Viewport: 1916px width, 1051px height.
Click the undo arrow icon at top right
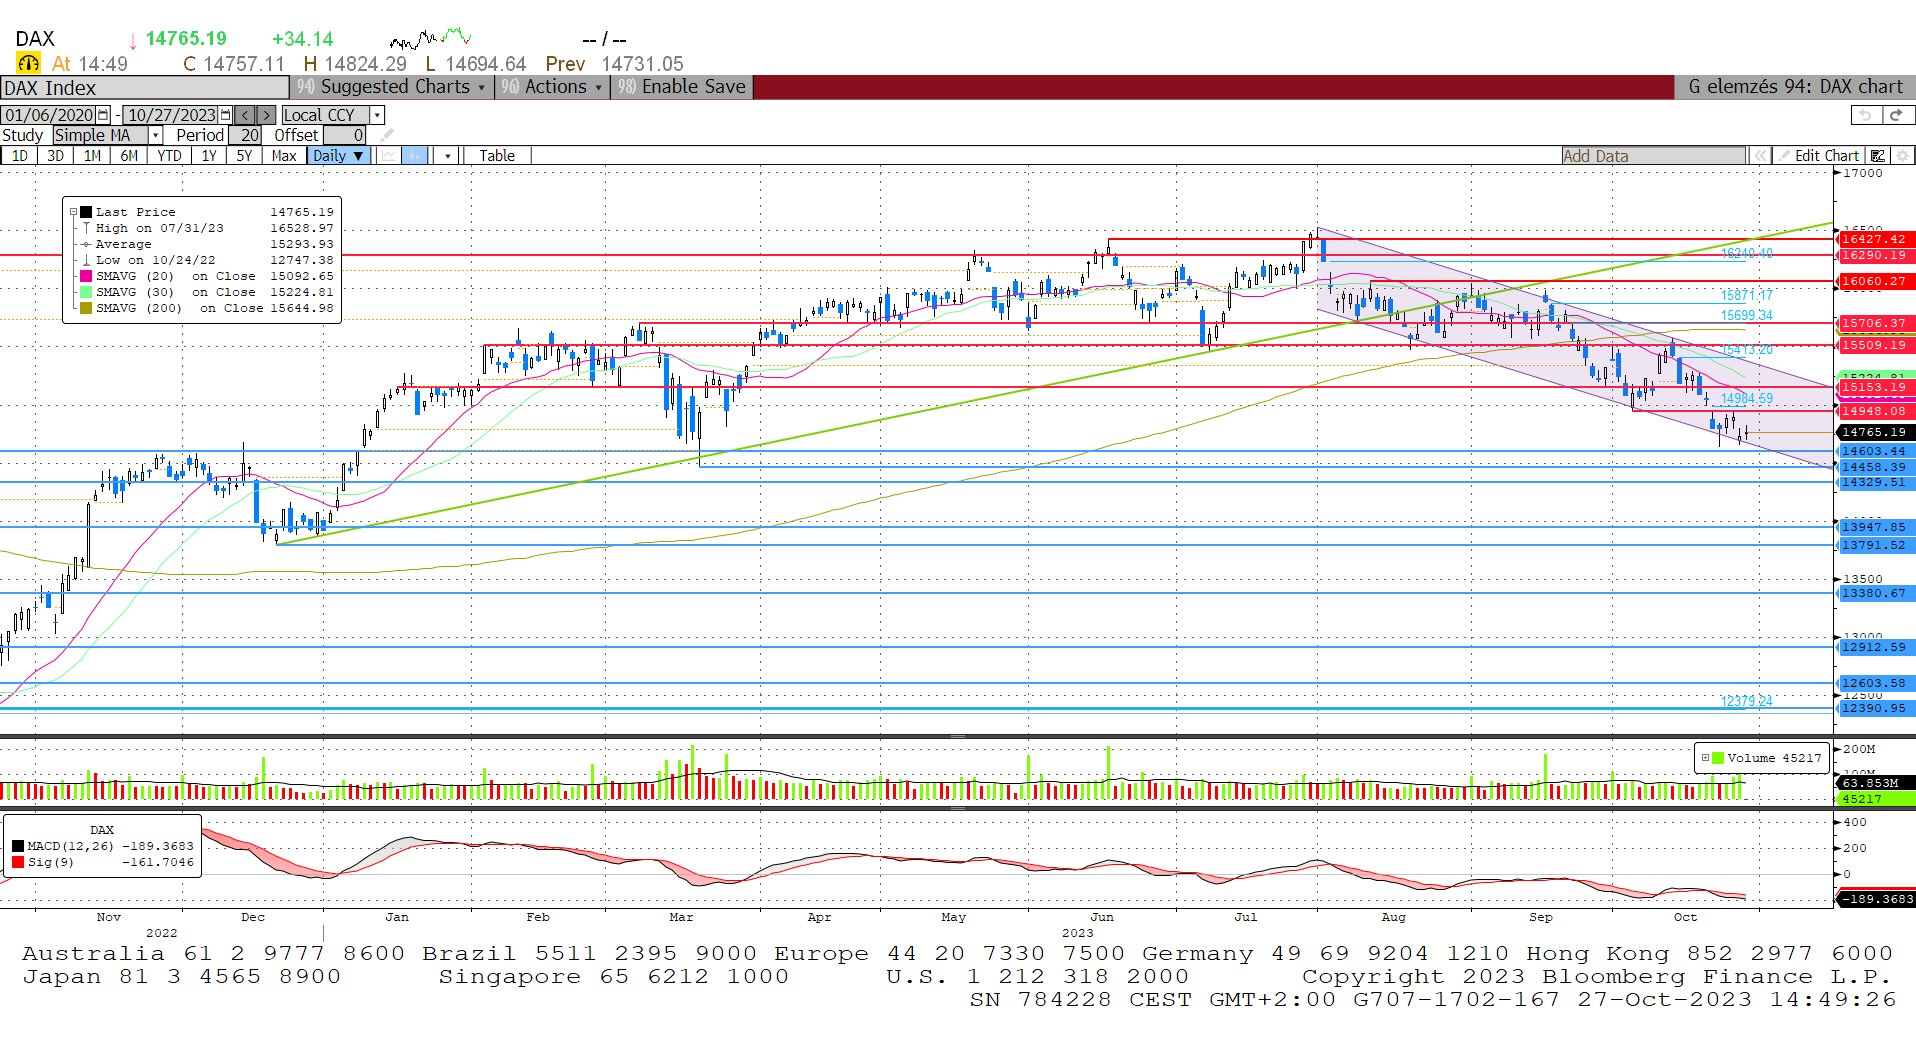(1865, 115)
